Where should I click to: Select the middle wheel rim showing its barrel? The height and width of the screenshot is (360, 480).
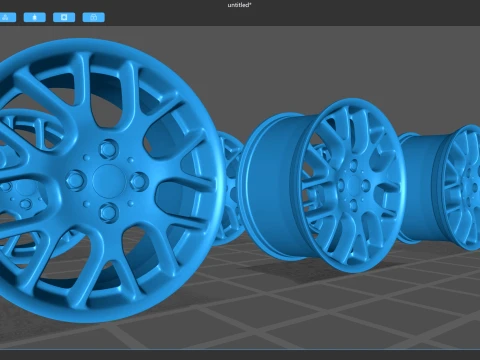(x=322, y=185)
